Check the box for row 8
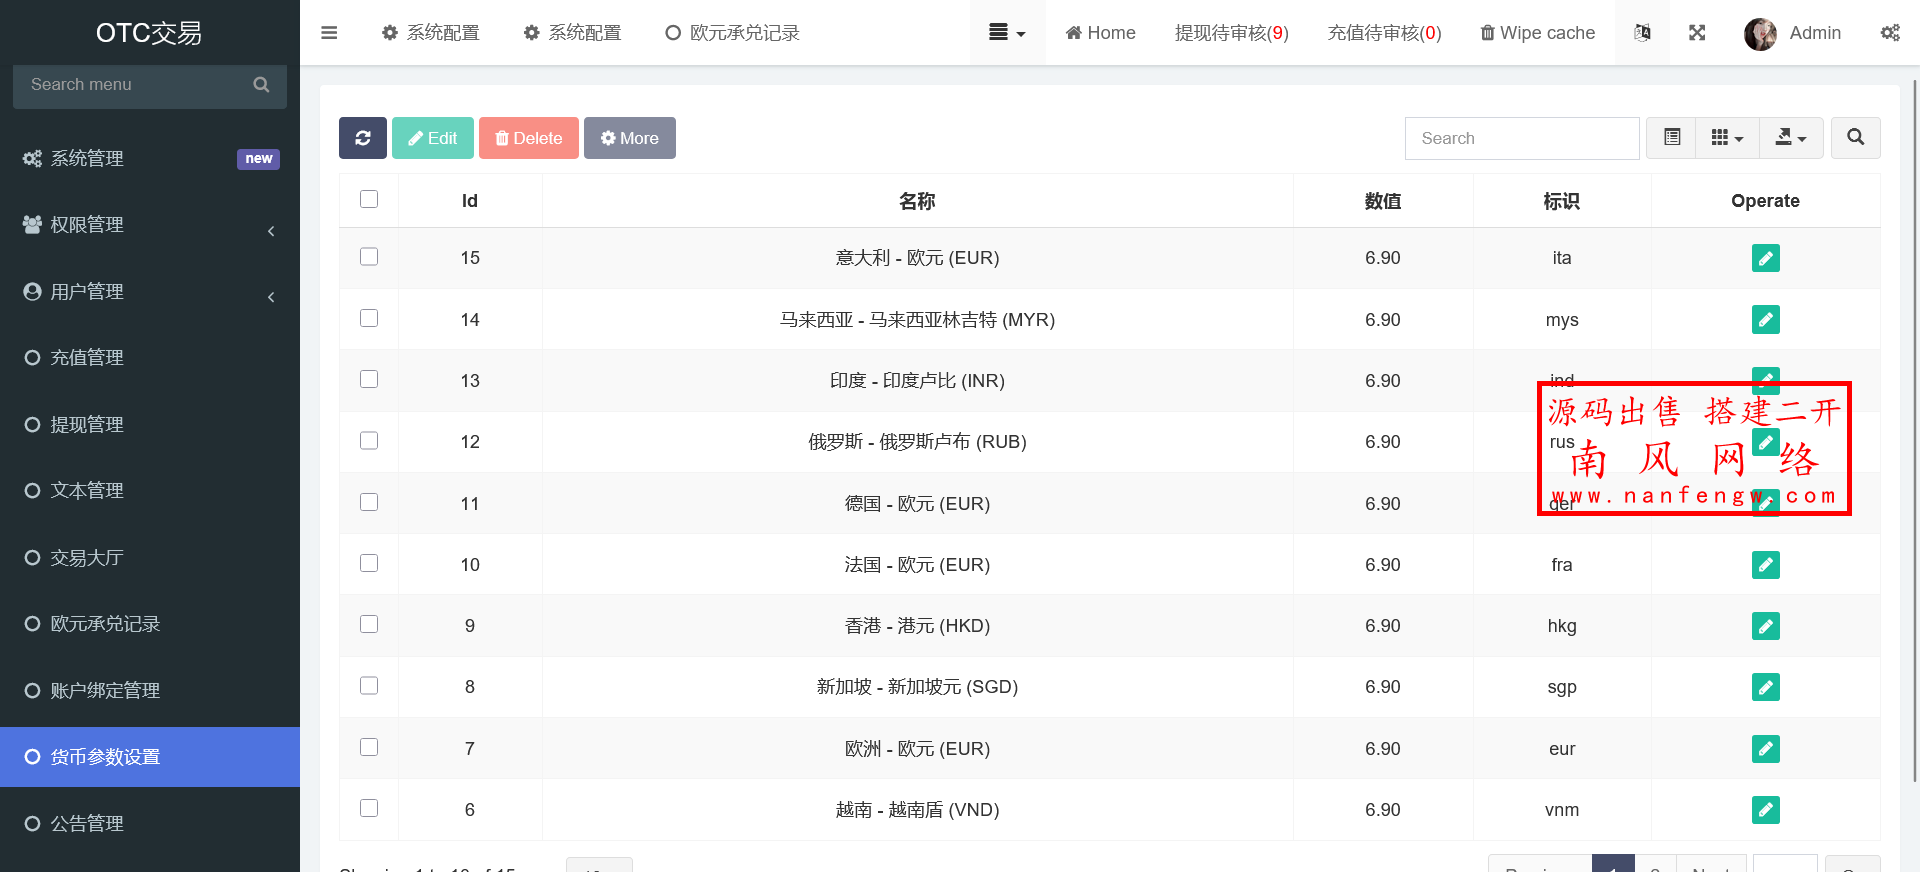Screen dimensions: 1920x872 pos(369,685)
